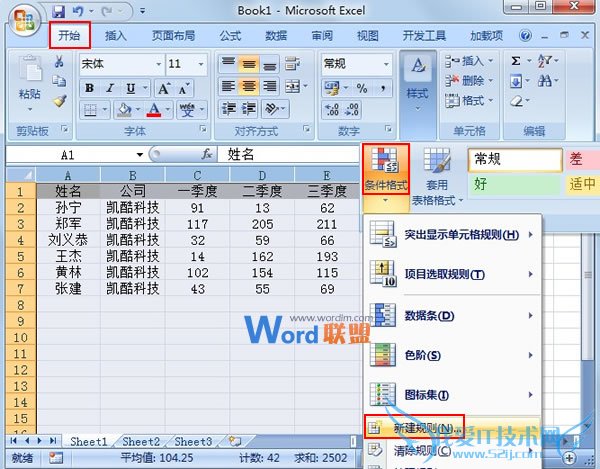Open the Fill down tool
Viewport: 600px width, 469px height.
(x=516, y=81)
